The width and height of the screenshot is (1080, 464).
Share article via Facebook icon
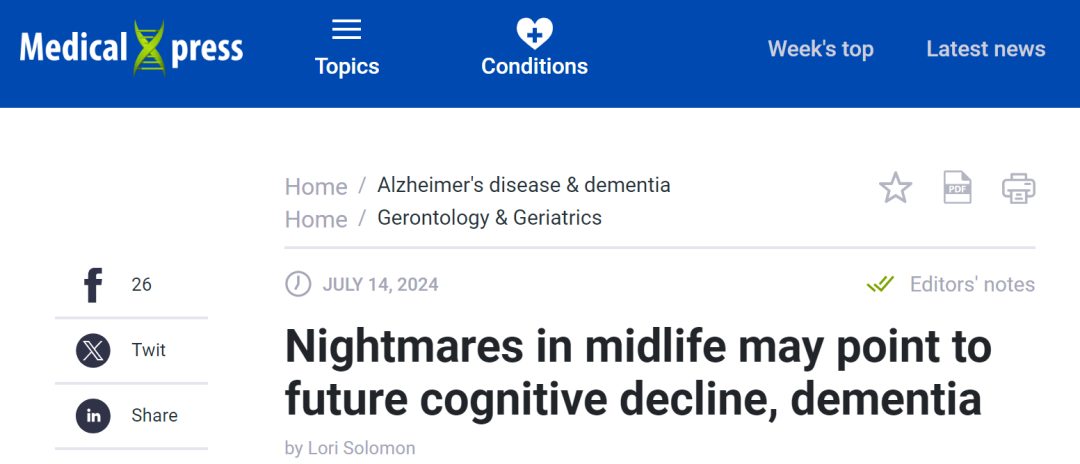(x=93, y=285)
